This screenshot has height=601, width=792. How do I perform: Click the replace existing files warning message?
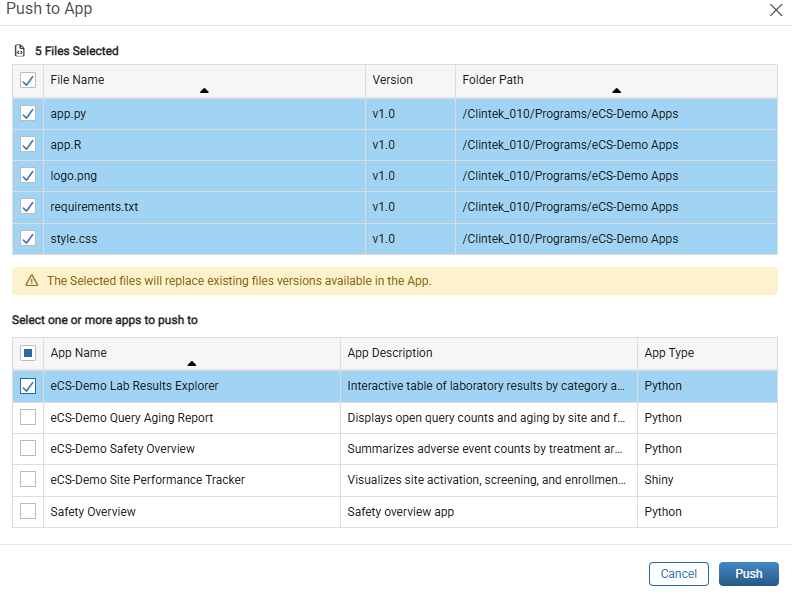[x=239, y=281]
